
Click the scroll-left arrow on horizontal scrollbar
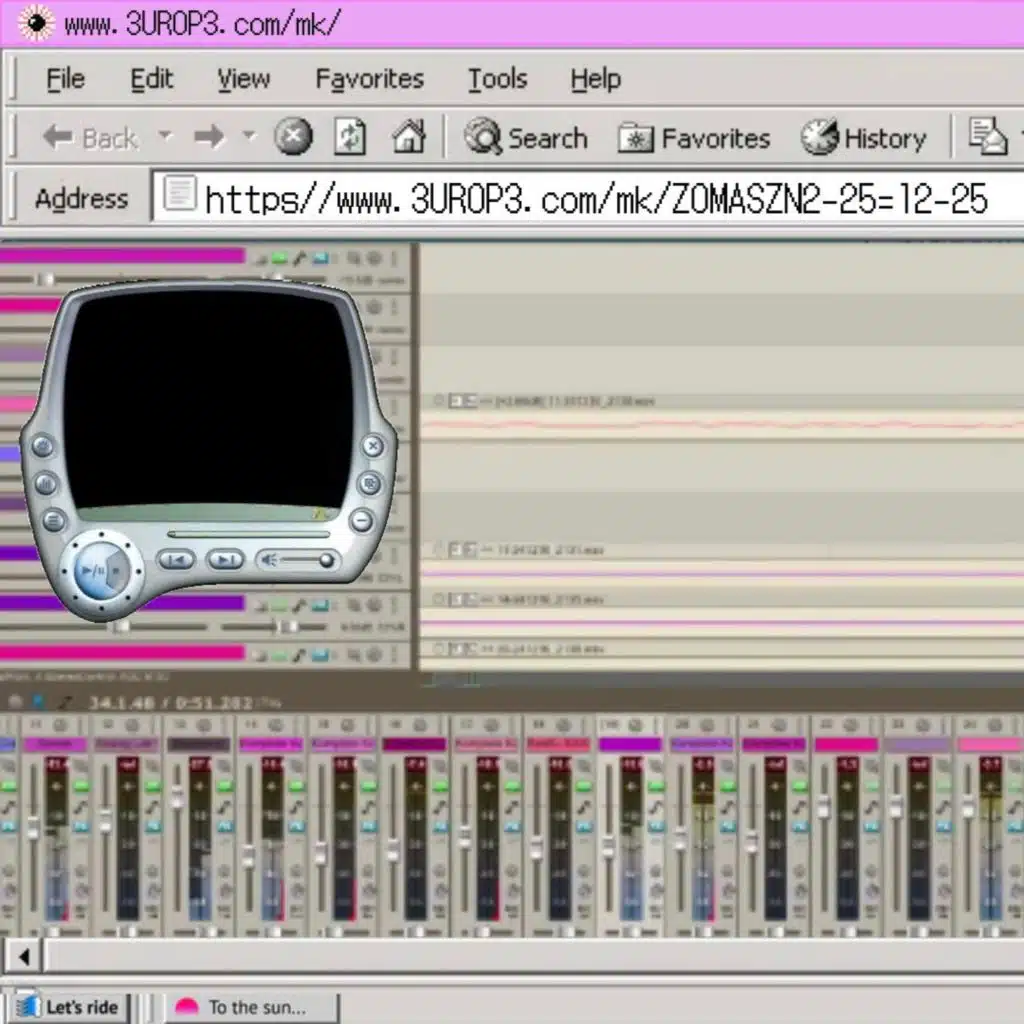(x=24, y=957)
